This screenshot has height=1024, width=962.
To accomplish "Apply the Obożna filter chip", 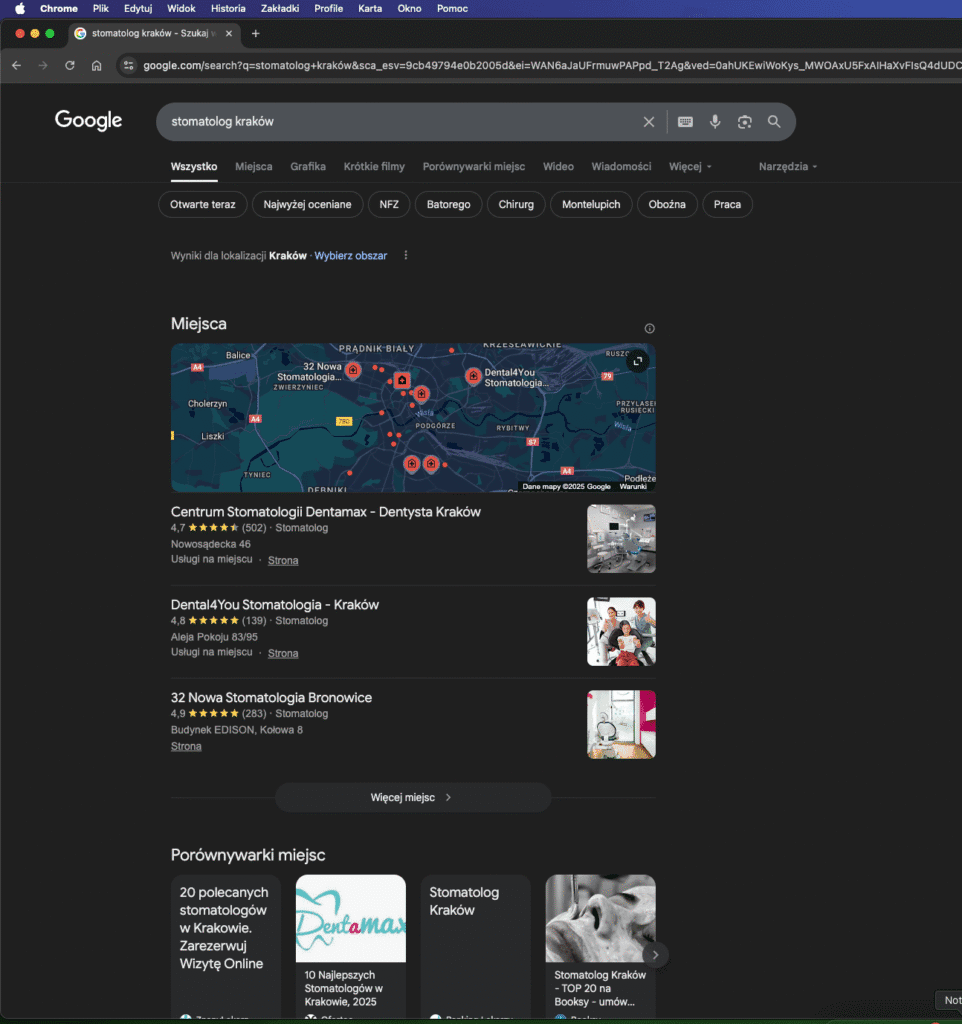I will [x=667, y=204].
